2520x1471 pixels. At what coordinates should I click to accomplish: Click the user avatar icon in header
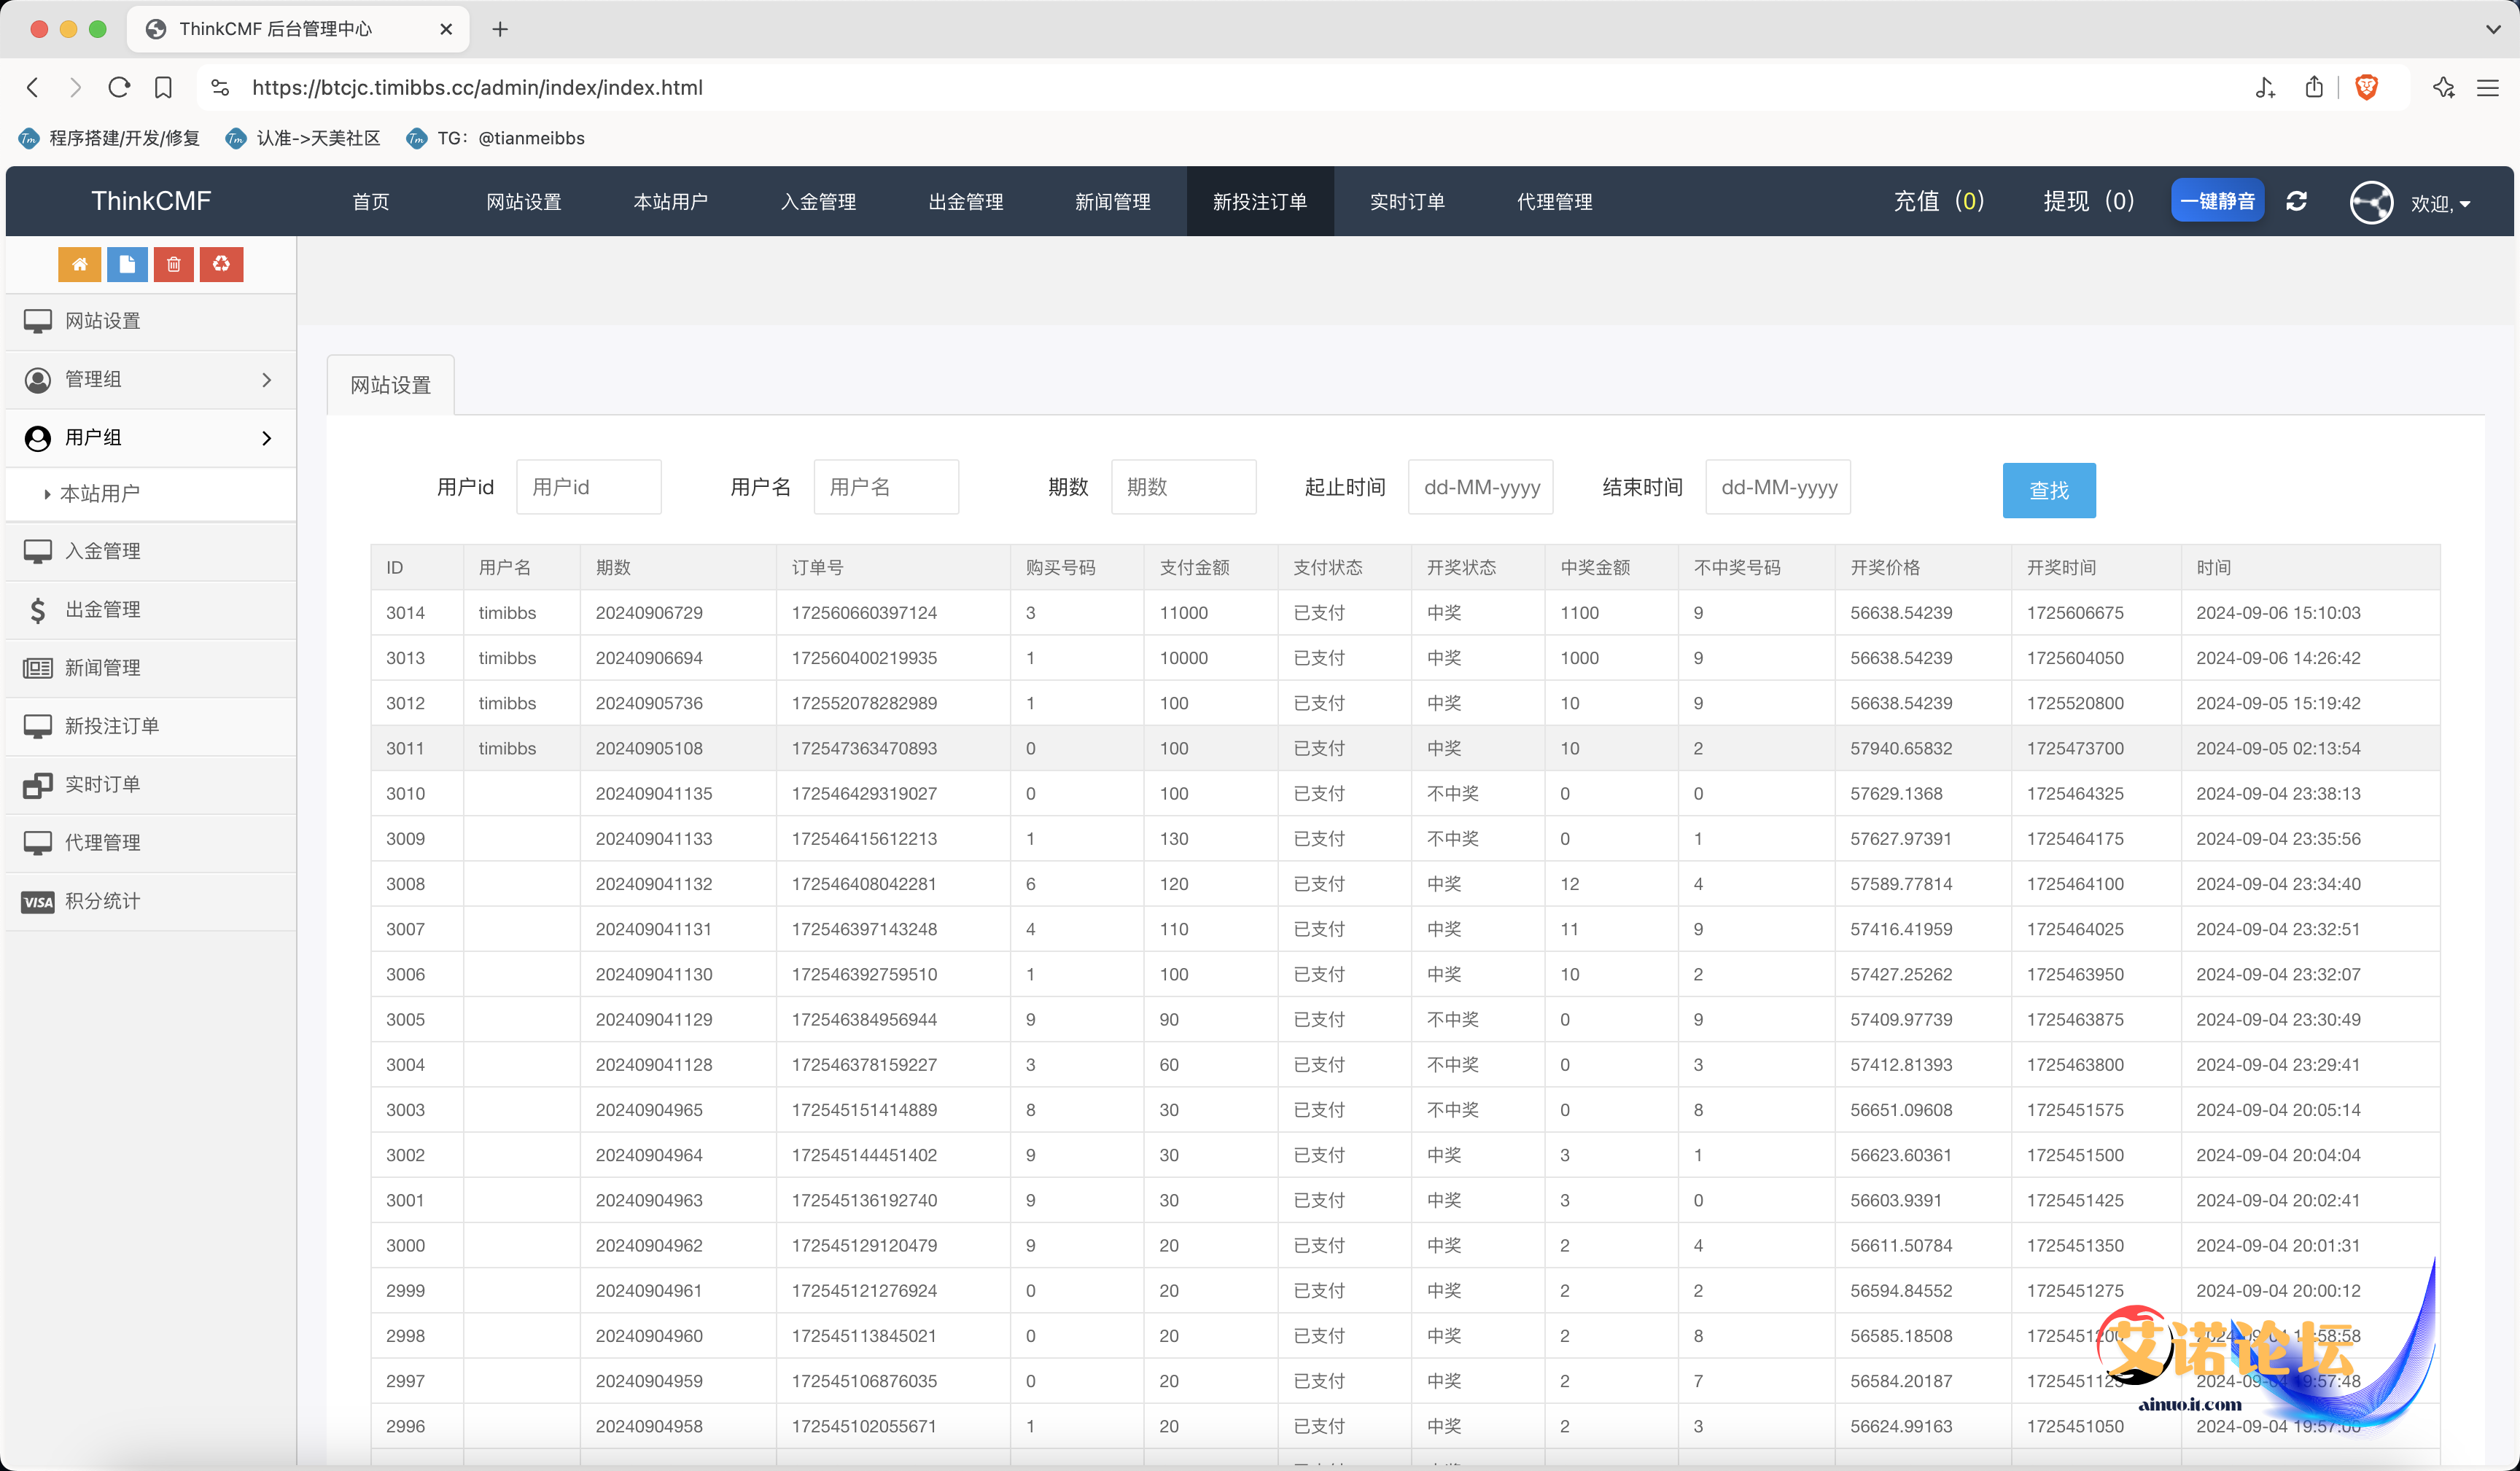pos(2371,202)
